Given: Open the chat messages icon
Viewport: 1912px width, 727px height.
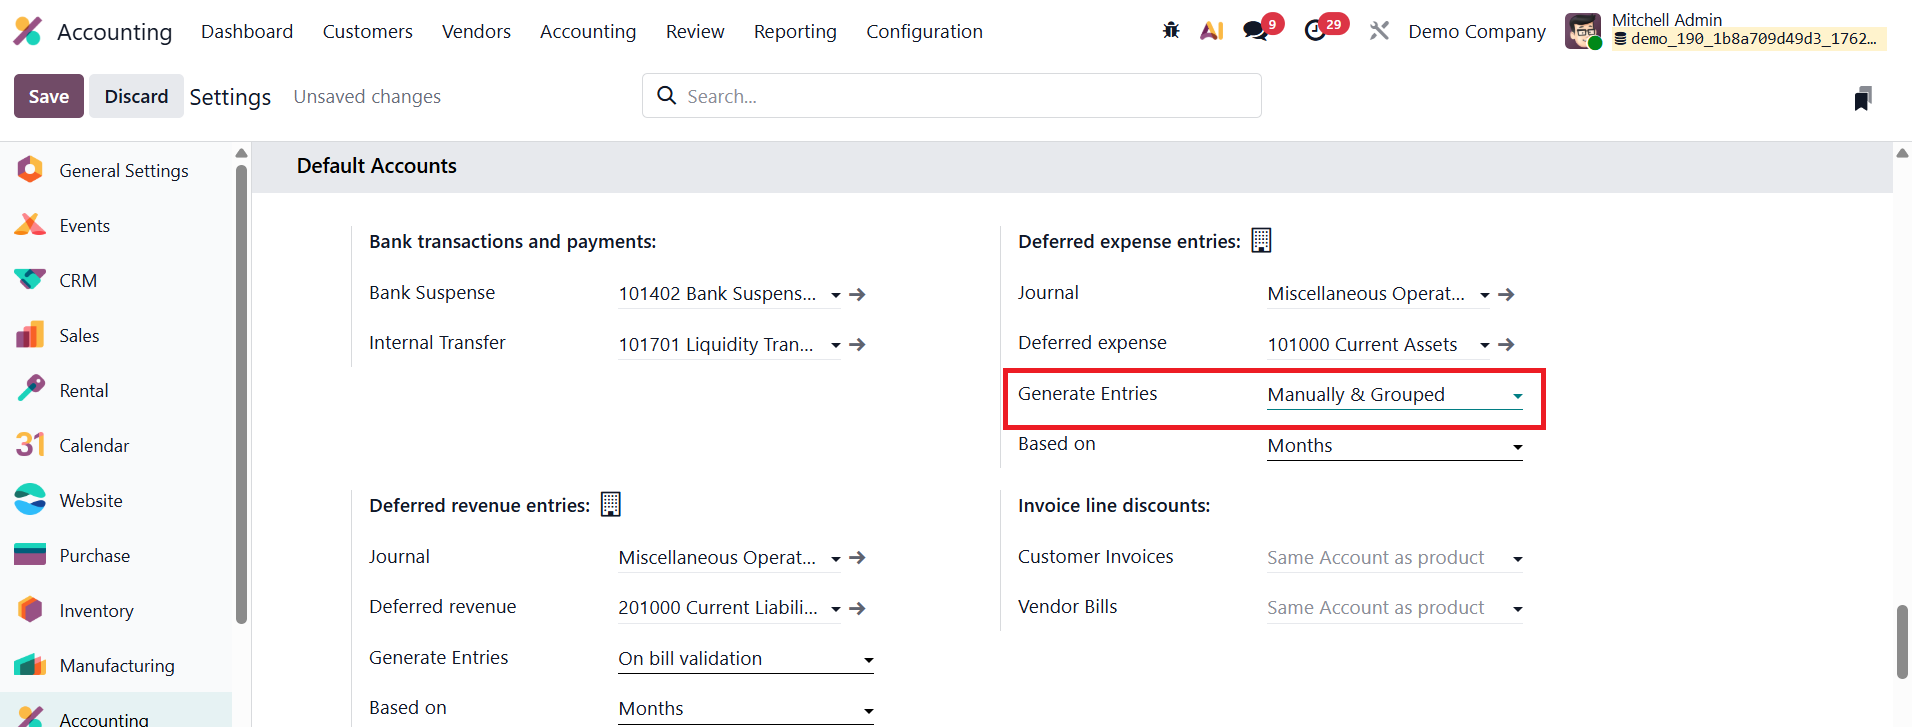Looking at the screenshot, I should point(1255,31).
